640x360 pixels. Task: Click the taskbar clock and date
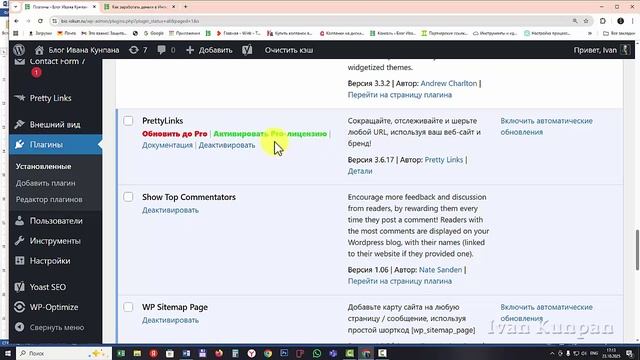[x=611, y=353]
